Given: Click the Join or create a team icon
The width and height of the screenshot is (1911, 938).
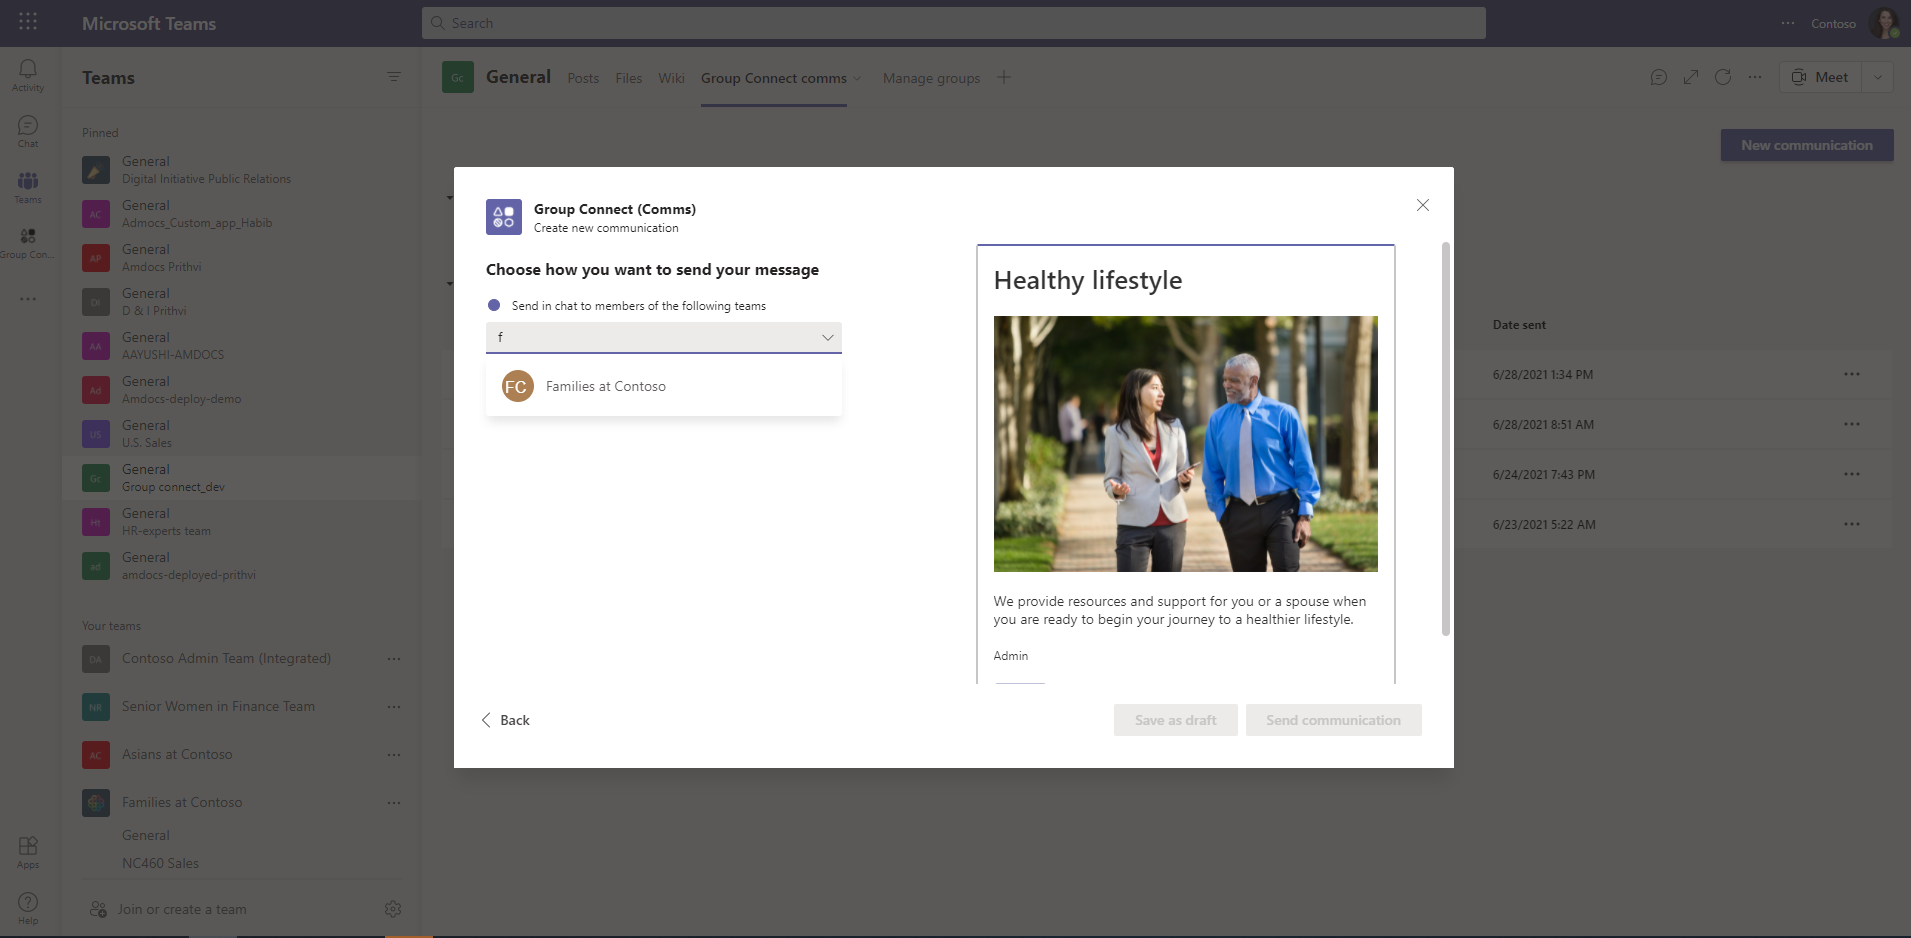Looking at the screenshot, I should click(98, 909).
